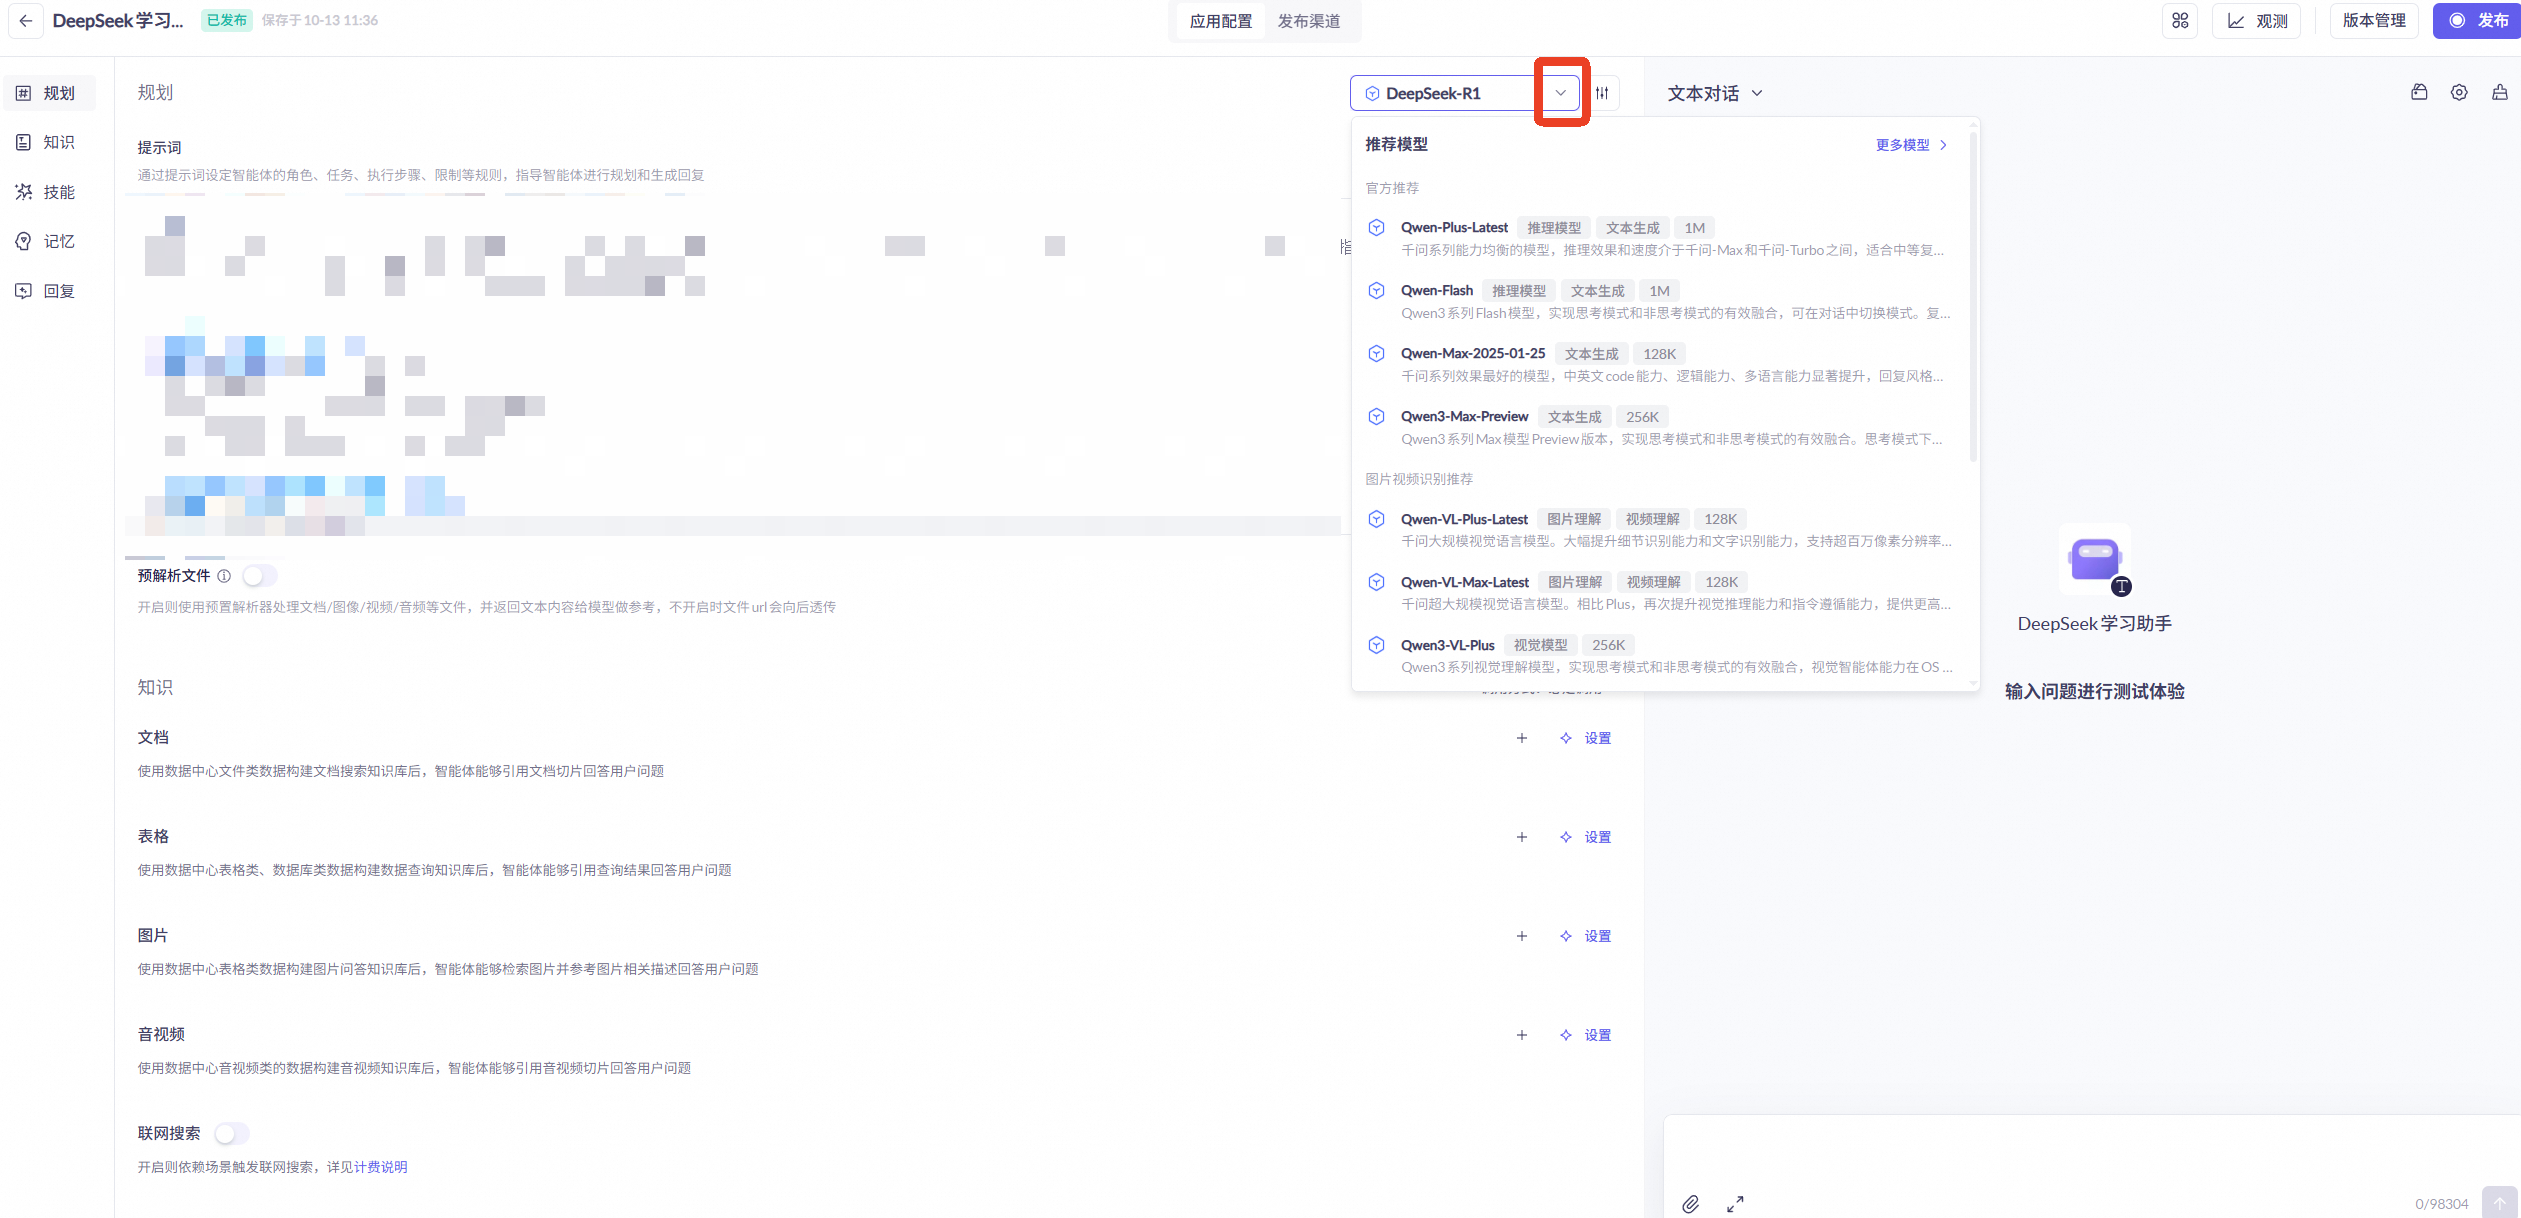Select the Qwen-Flash model option
The height and width of the screenshot is (1218, 2521).
point(1436,291)
